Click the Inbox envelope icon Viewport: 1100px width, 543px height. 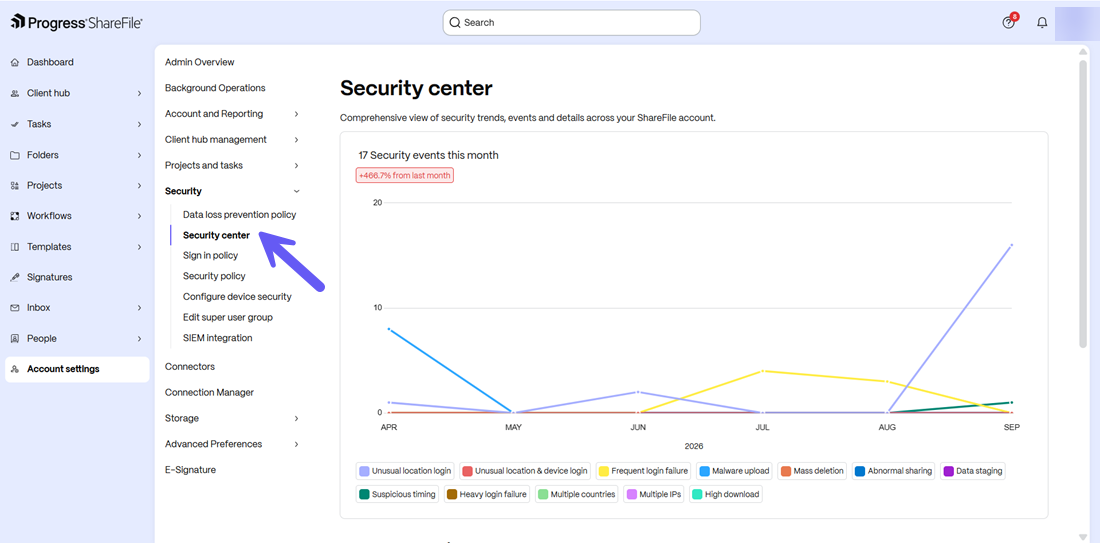pos(15,308)
